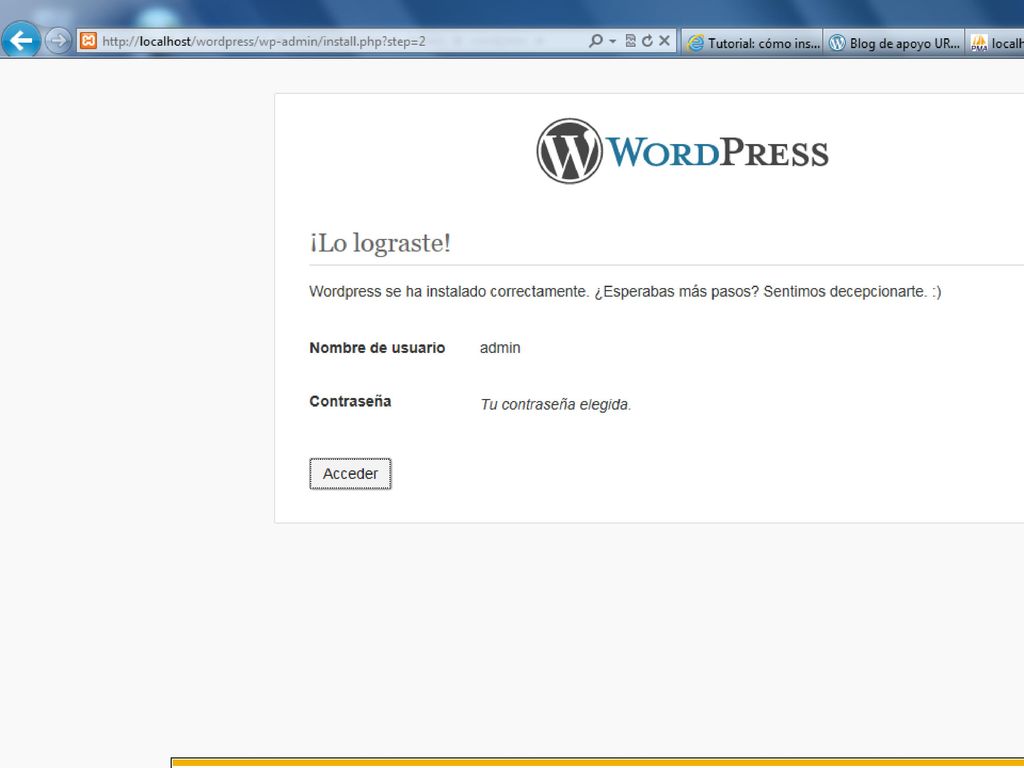This screenshot has width=1024, height=768.
Task: Click the phpMyAdmin icon on localhost tab
Action: point(979,43)
